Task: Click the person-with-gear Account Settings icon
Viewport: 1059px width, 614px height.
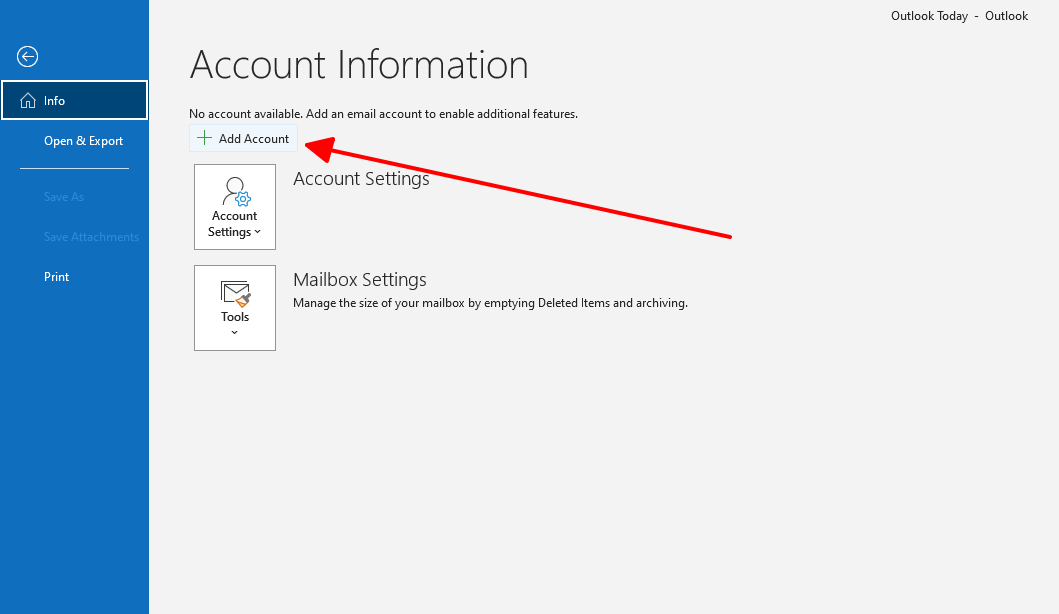Action: click(x=235, y=190)
